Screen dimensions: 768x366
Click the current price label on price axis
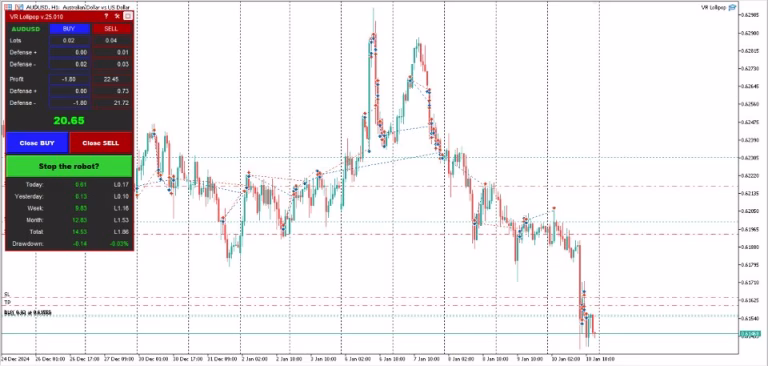(x=750, y=334)
